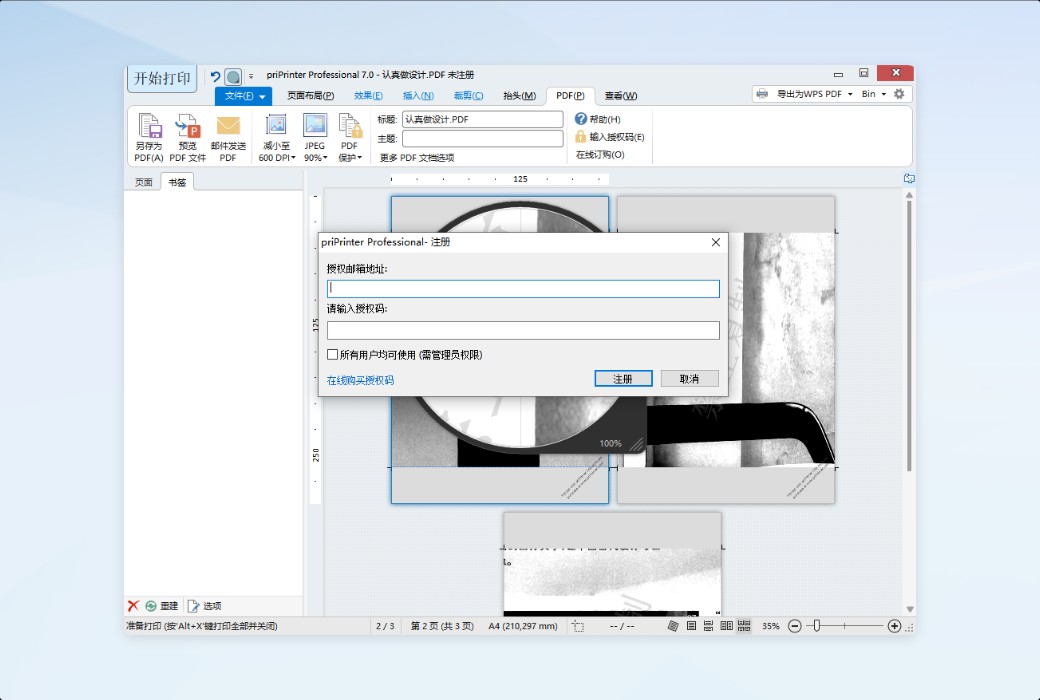Switch to the 插入 ribbon tab
The height and width of the screenshot is (700, 1040).
pyautogui.click(x=418, y=96)
